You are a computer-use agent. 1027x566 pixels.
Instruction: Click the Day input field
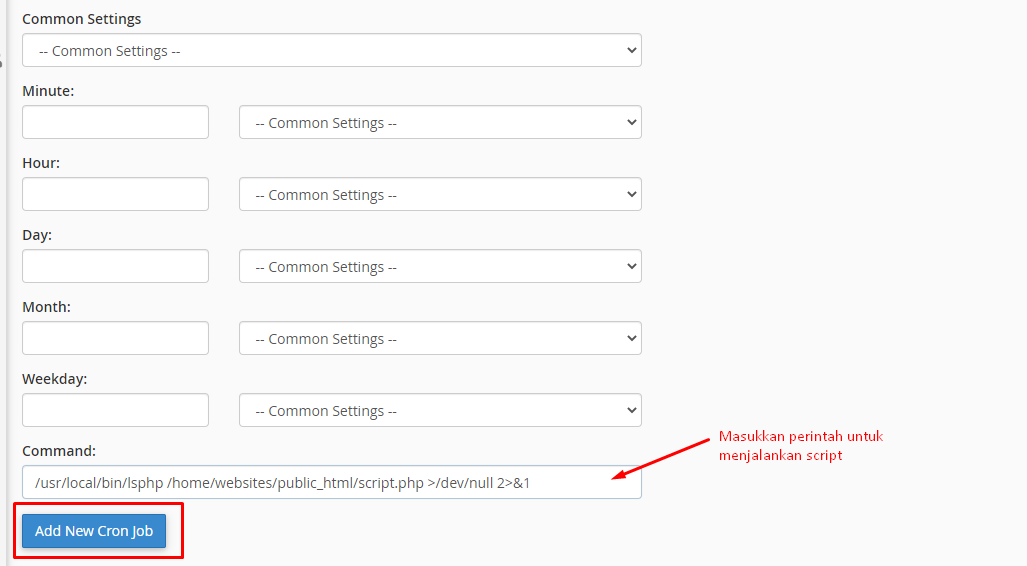pos(115,267)
